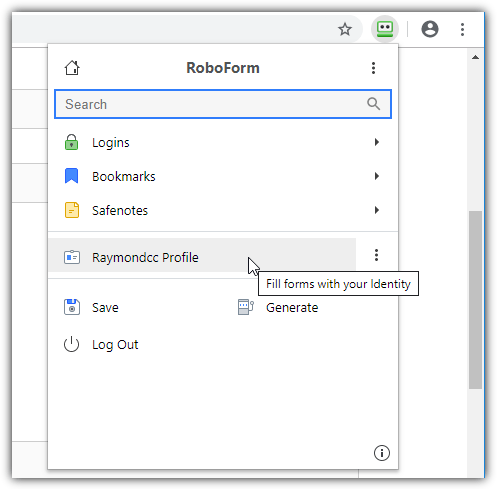The width and height of the screenshot is (497, 489).
Task: Click the scrollbar up arrow
Action: point(475,57)
